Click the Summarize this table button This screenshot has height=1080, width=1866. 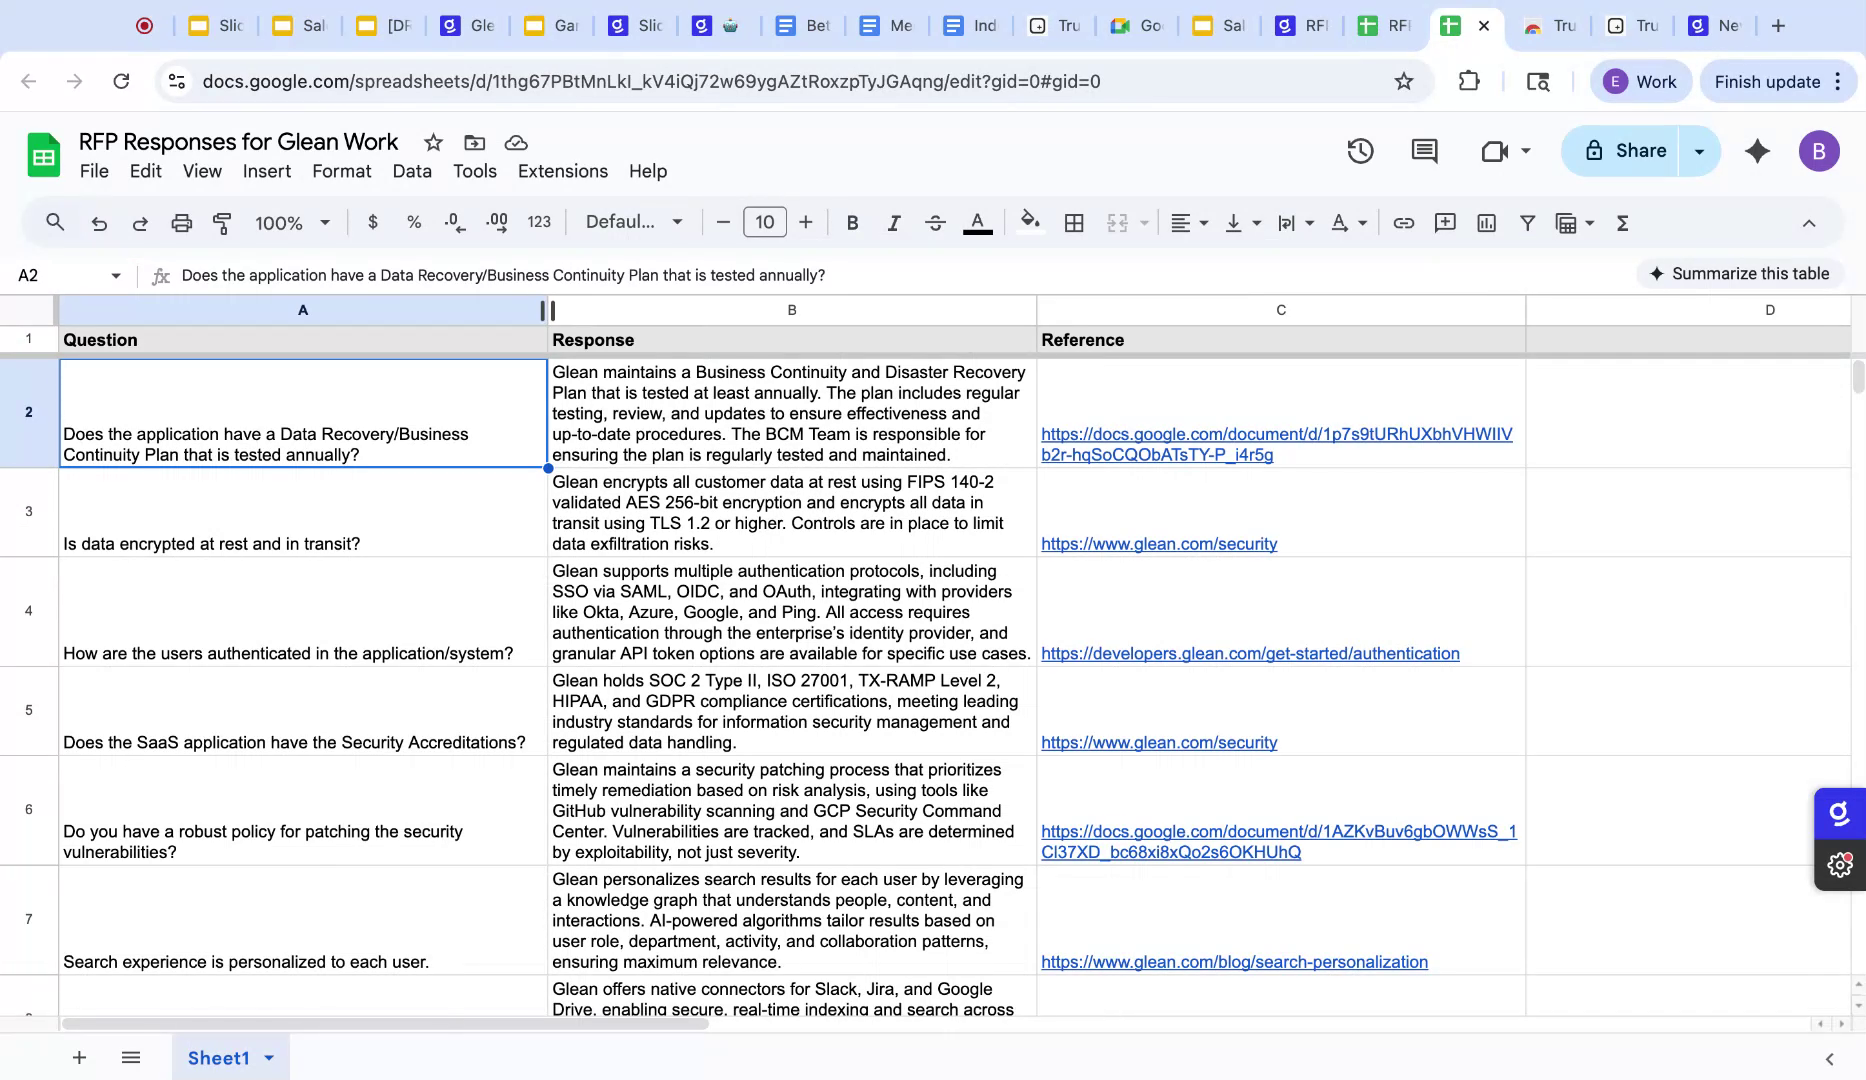[x=1740, y=273]
